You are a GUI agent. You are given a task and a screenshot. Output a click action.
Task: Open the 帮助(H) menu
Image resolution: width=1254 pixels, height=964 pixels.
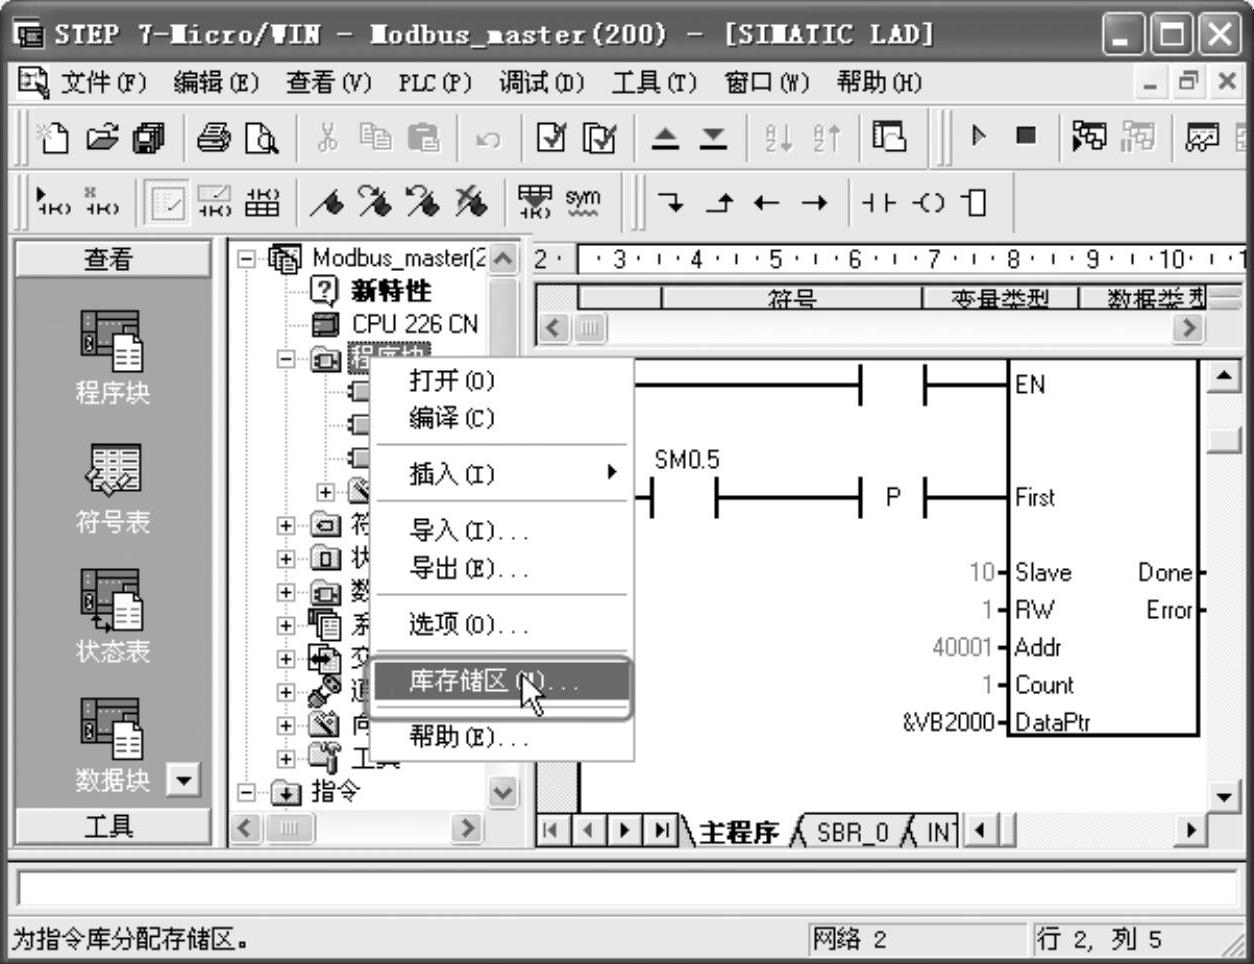(880, 82)
